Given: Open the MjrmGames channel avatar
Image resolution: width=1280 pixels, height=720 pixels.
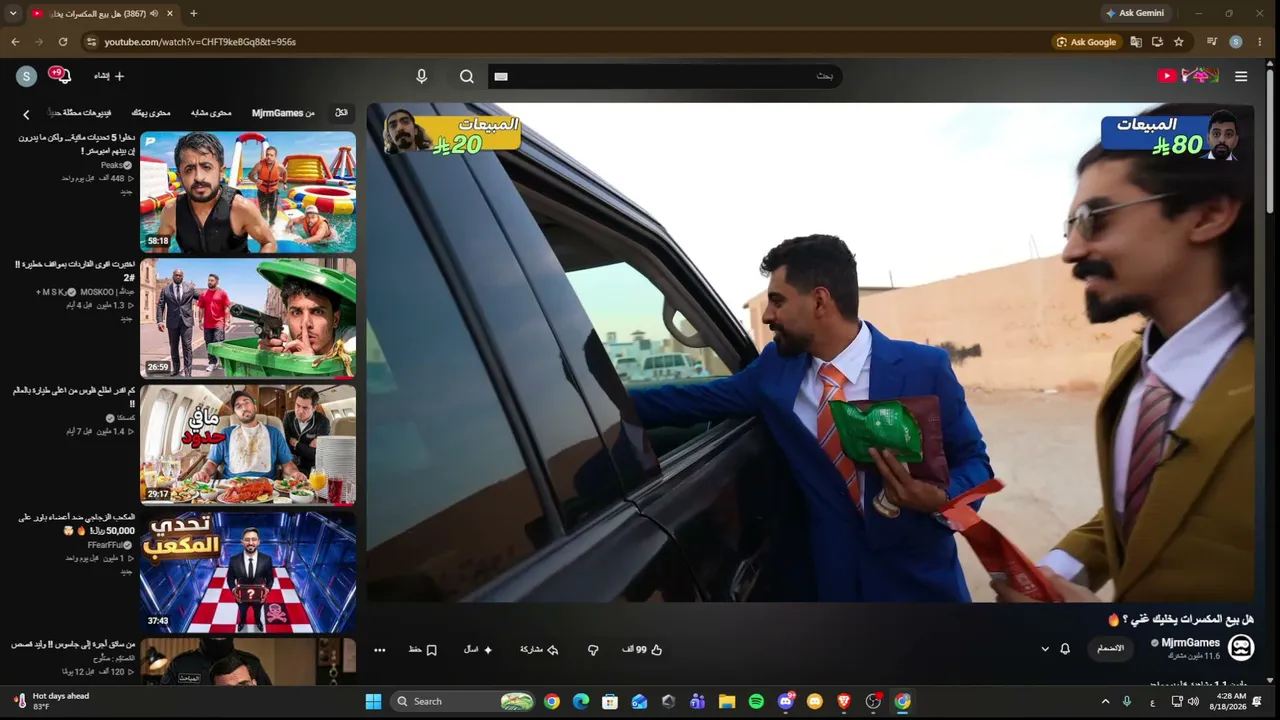Looking at the screenshot, I should 1241,647.
